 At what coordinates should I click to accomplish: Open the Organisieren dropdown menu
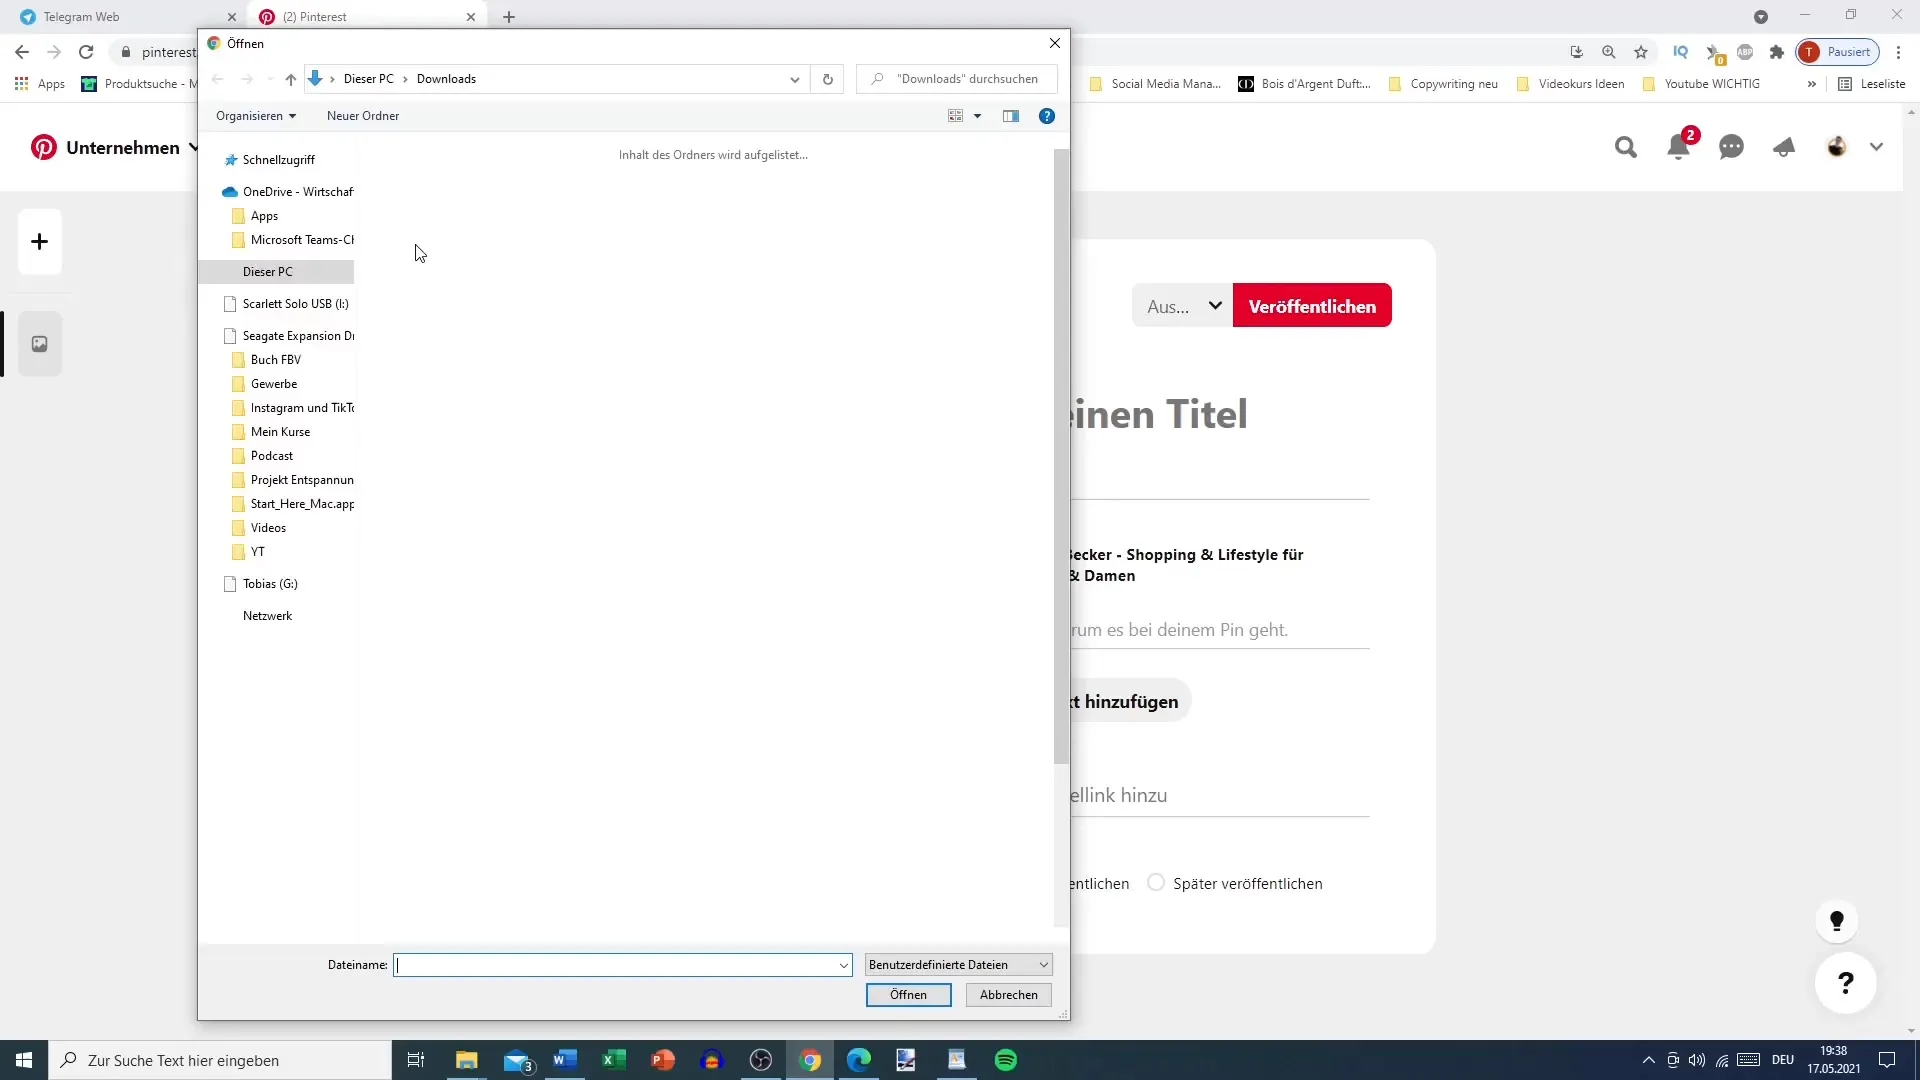click(x=256, y=116)
